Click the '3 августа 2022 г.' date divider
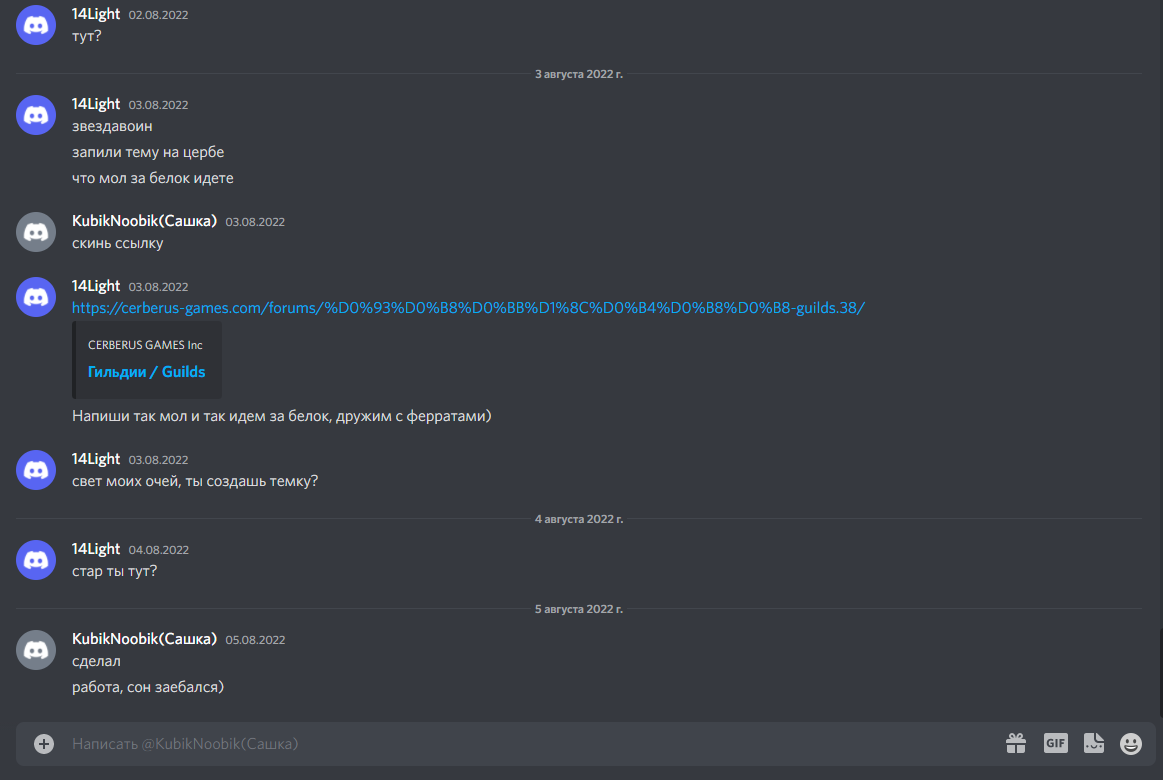Image resolution: width=1163 pixels, height=780 pixels. click(579, 74)
